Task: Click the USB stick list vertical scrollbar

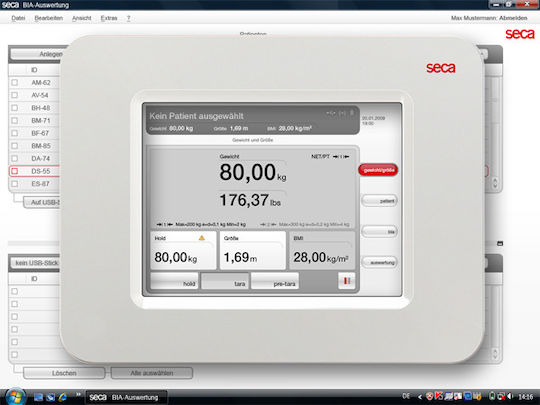Action: pyautogui.click(x=495, y=322)
